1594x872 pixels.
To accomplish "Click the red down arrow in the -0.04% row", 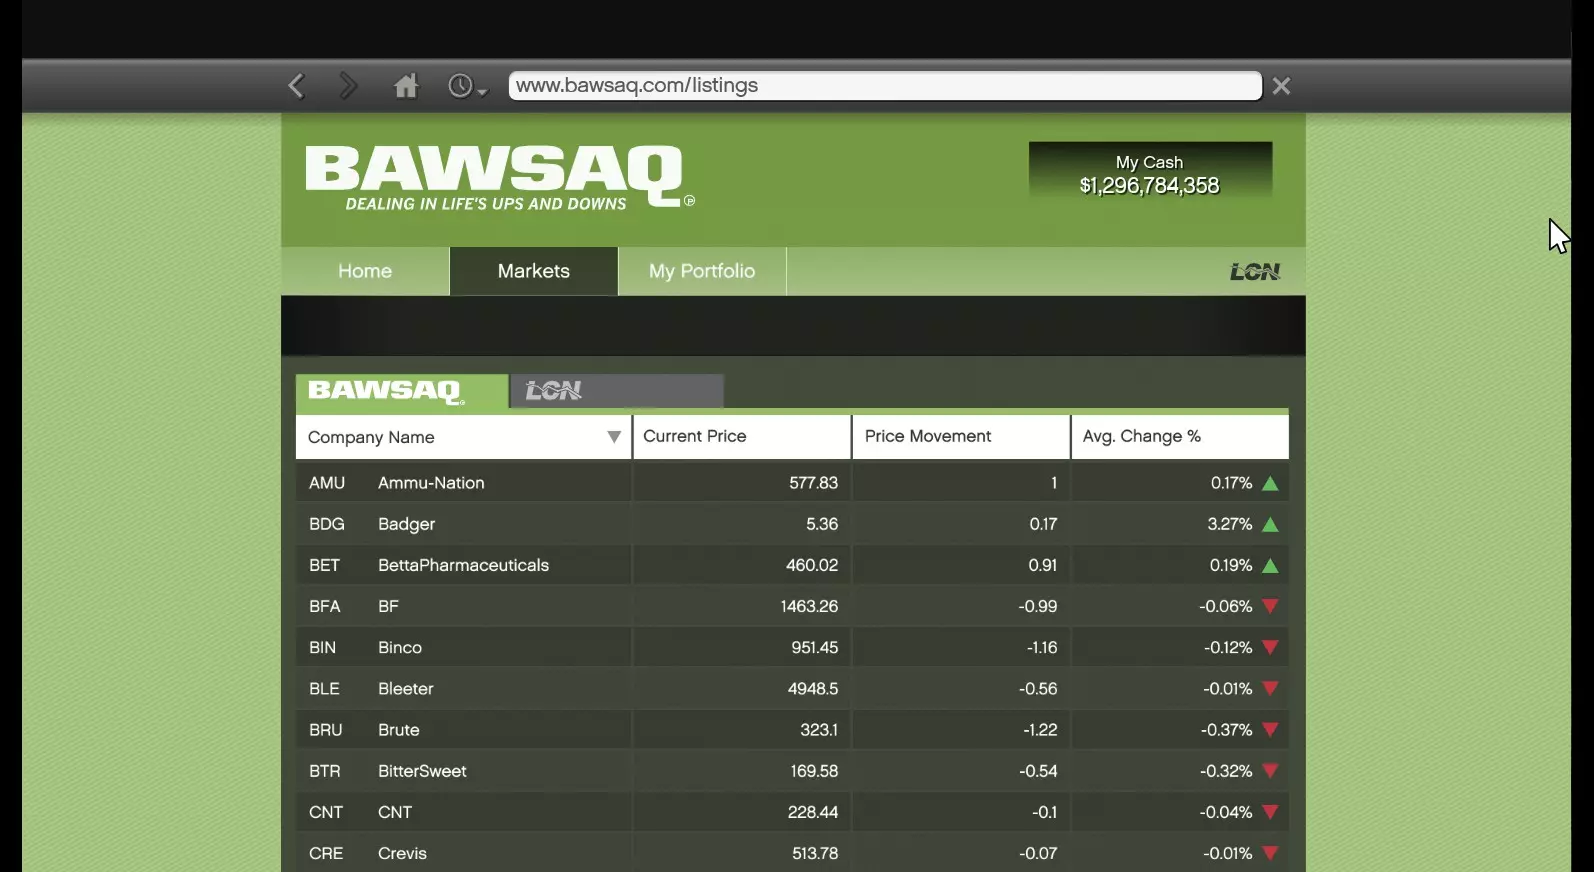I will pyautogui.click(x=1270, y=812).
